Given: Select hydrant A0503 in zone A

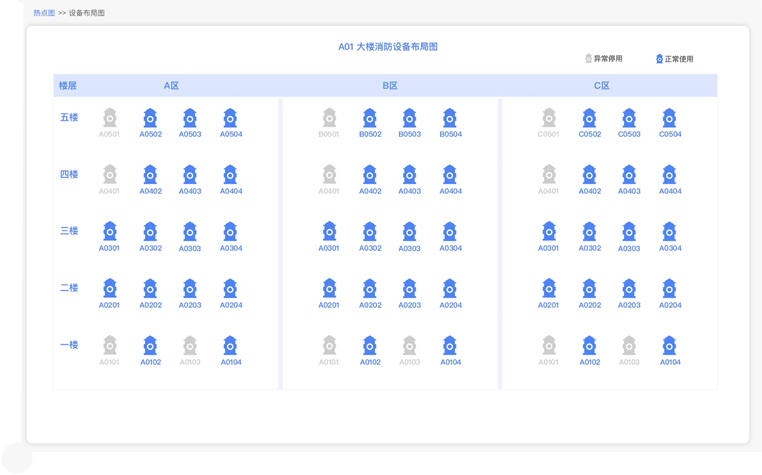Looking at the screenshot, I should pyautogui.click(x=190, y=118).
